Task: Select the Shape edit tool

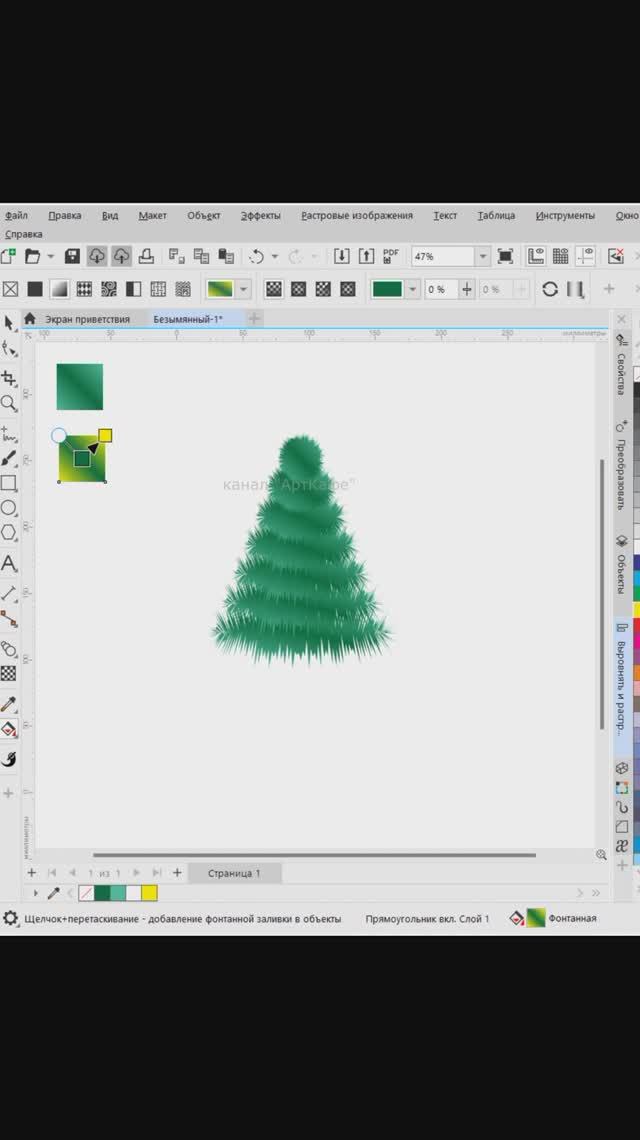Action: pos(9,349)
